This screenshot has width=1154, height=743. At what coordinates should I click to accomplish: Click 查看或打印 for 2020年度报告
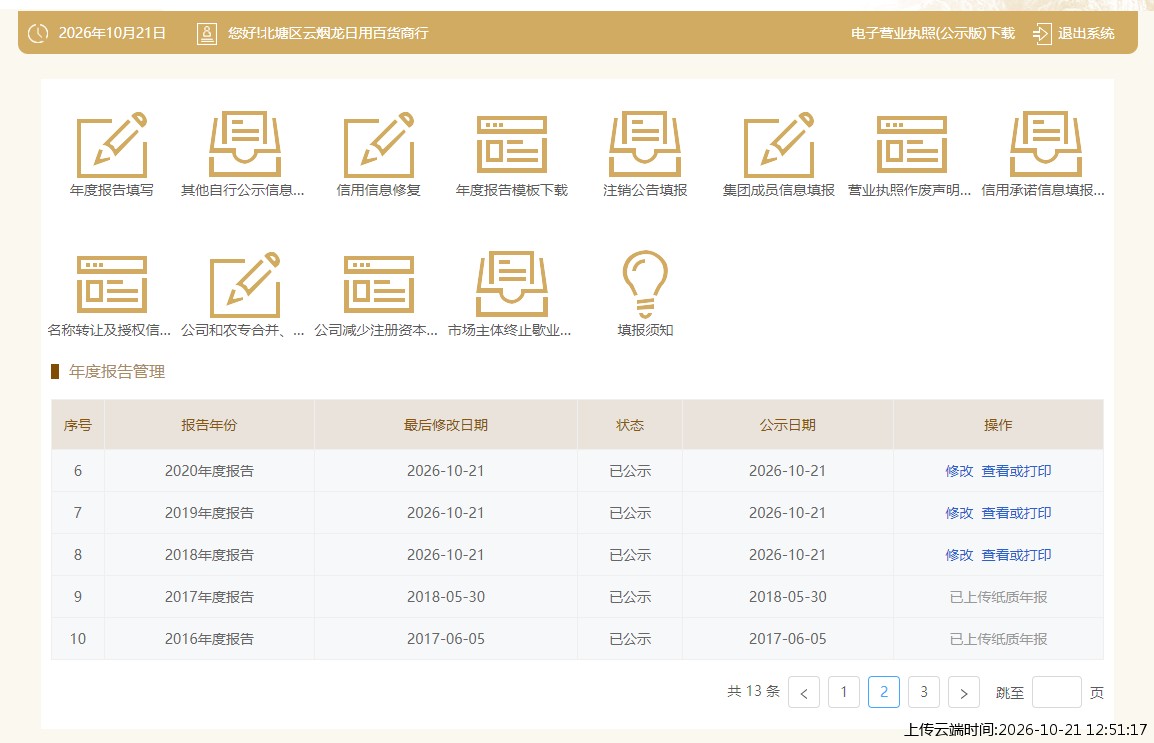(x=1016, y=471)
